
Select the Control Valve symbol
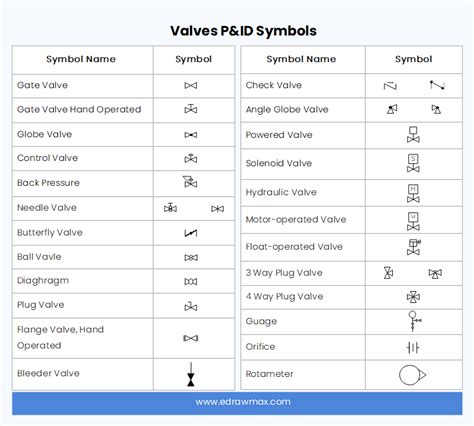coord(191,158)
